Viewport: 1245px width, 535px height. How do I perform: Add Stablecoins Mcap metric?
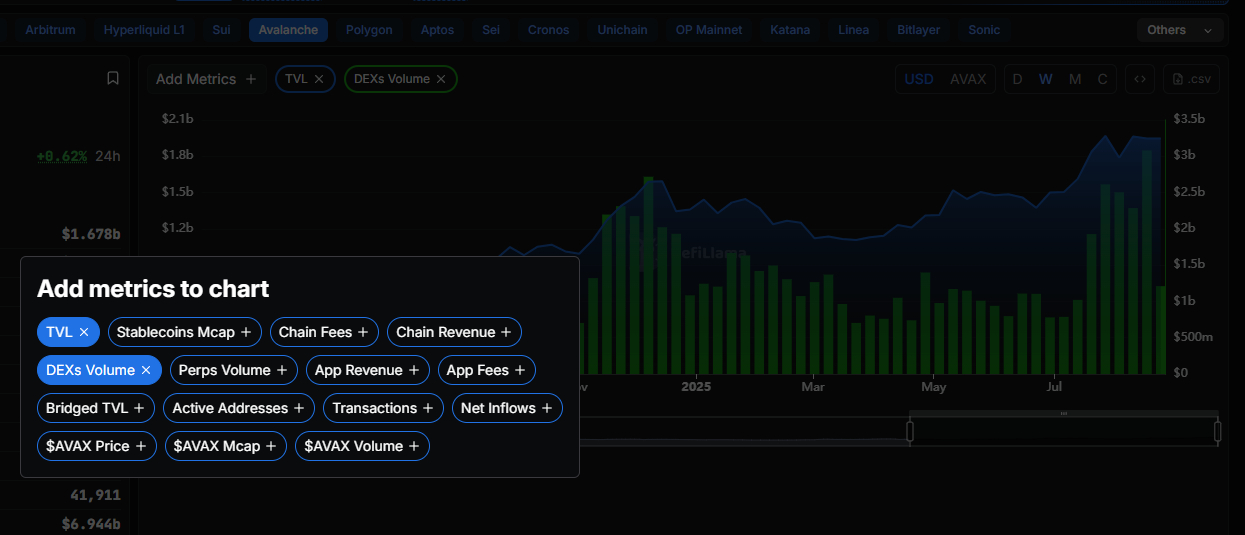coord(185,332)
